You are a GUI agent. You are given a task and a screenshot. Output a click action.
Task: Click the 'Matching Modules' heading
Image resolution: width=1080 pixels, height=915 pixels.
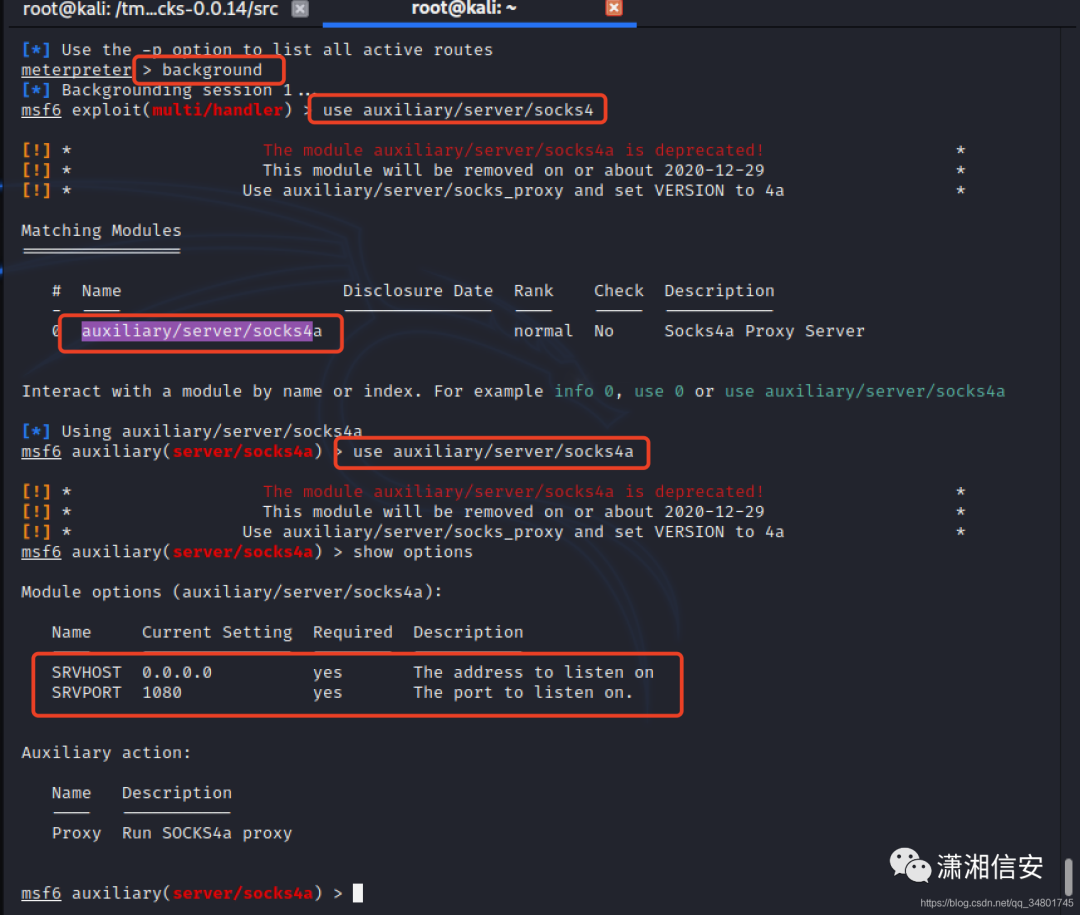(x=101, y=231)
